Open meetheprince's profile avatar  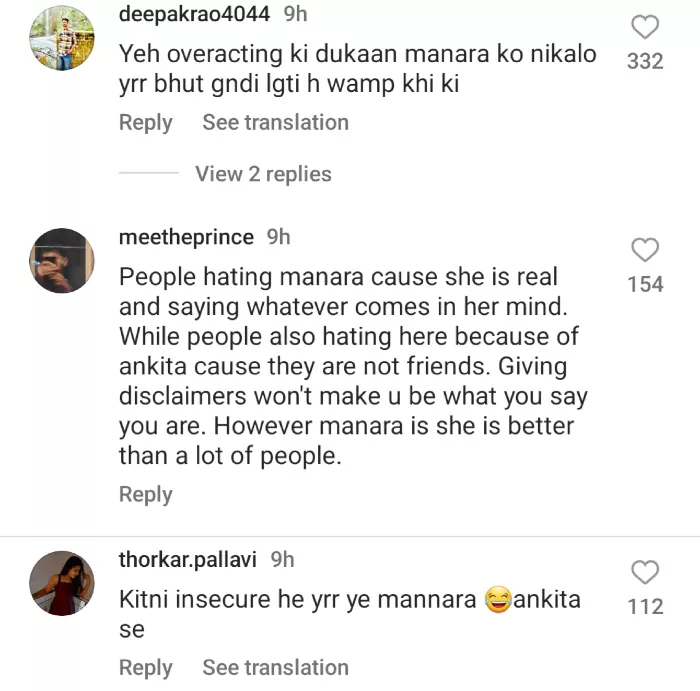pyautogui.click(x=62, y=261)
